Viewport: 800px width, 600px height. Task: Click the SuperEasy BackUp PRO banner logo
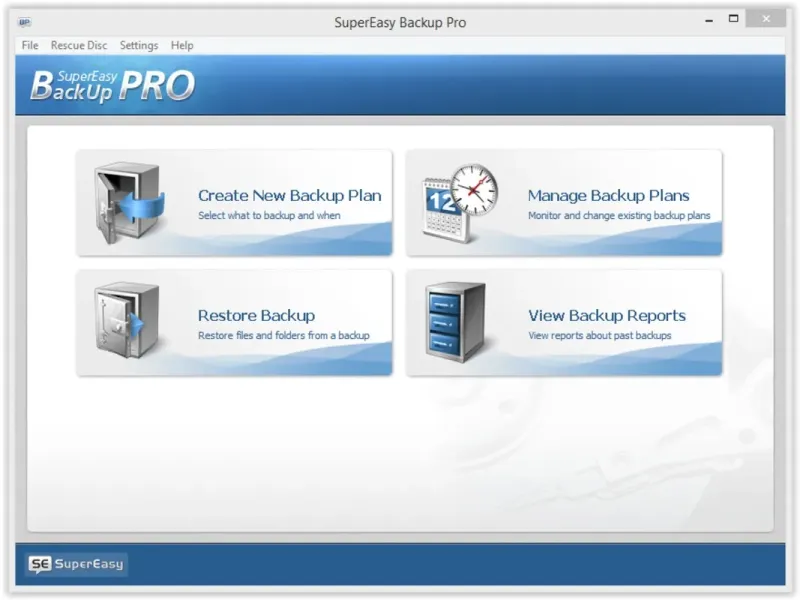tap(113, 85)
